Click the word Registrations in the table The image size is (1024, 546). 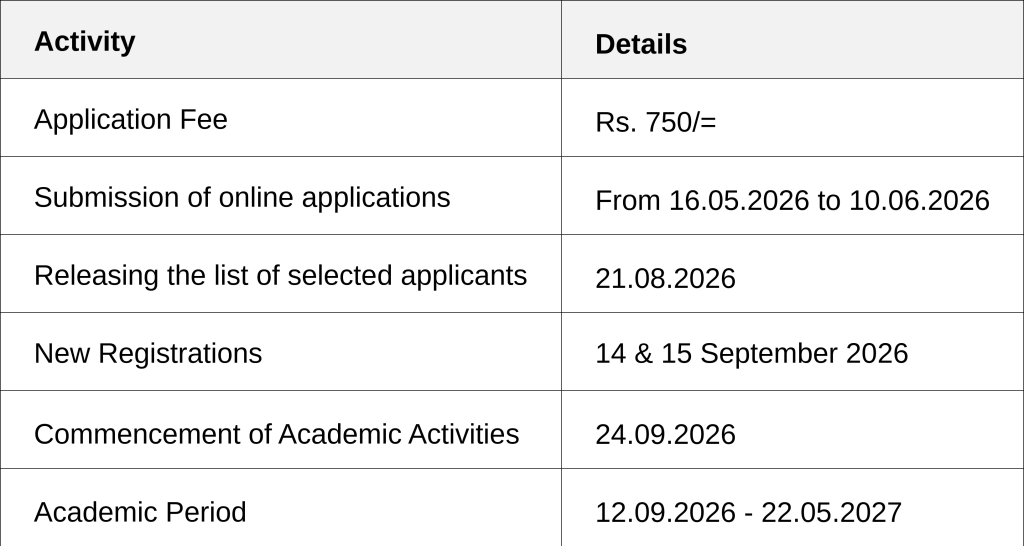click(x=180, y=353)
